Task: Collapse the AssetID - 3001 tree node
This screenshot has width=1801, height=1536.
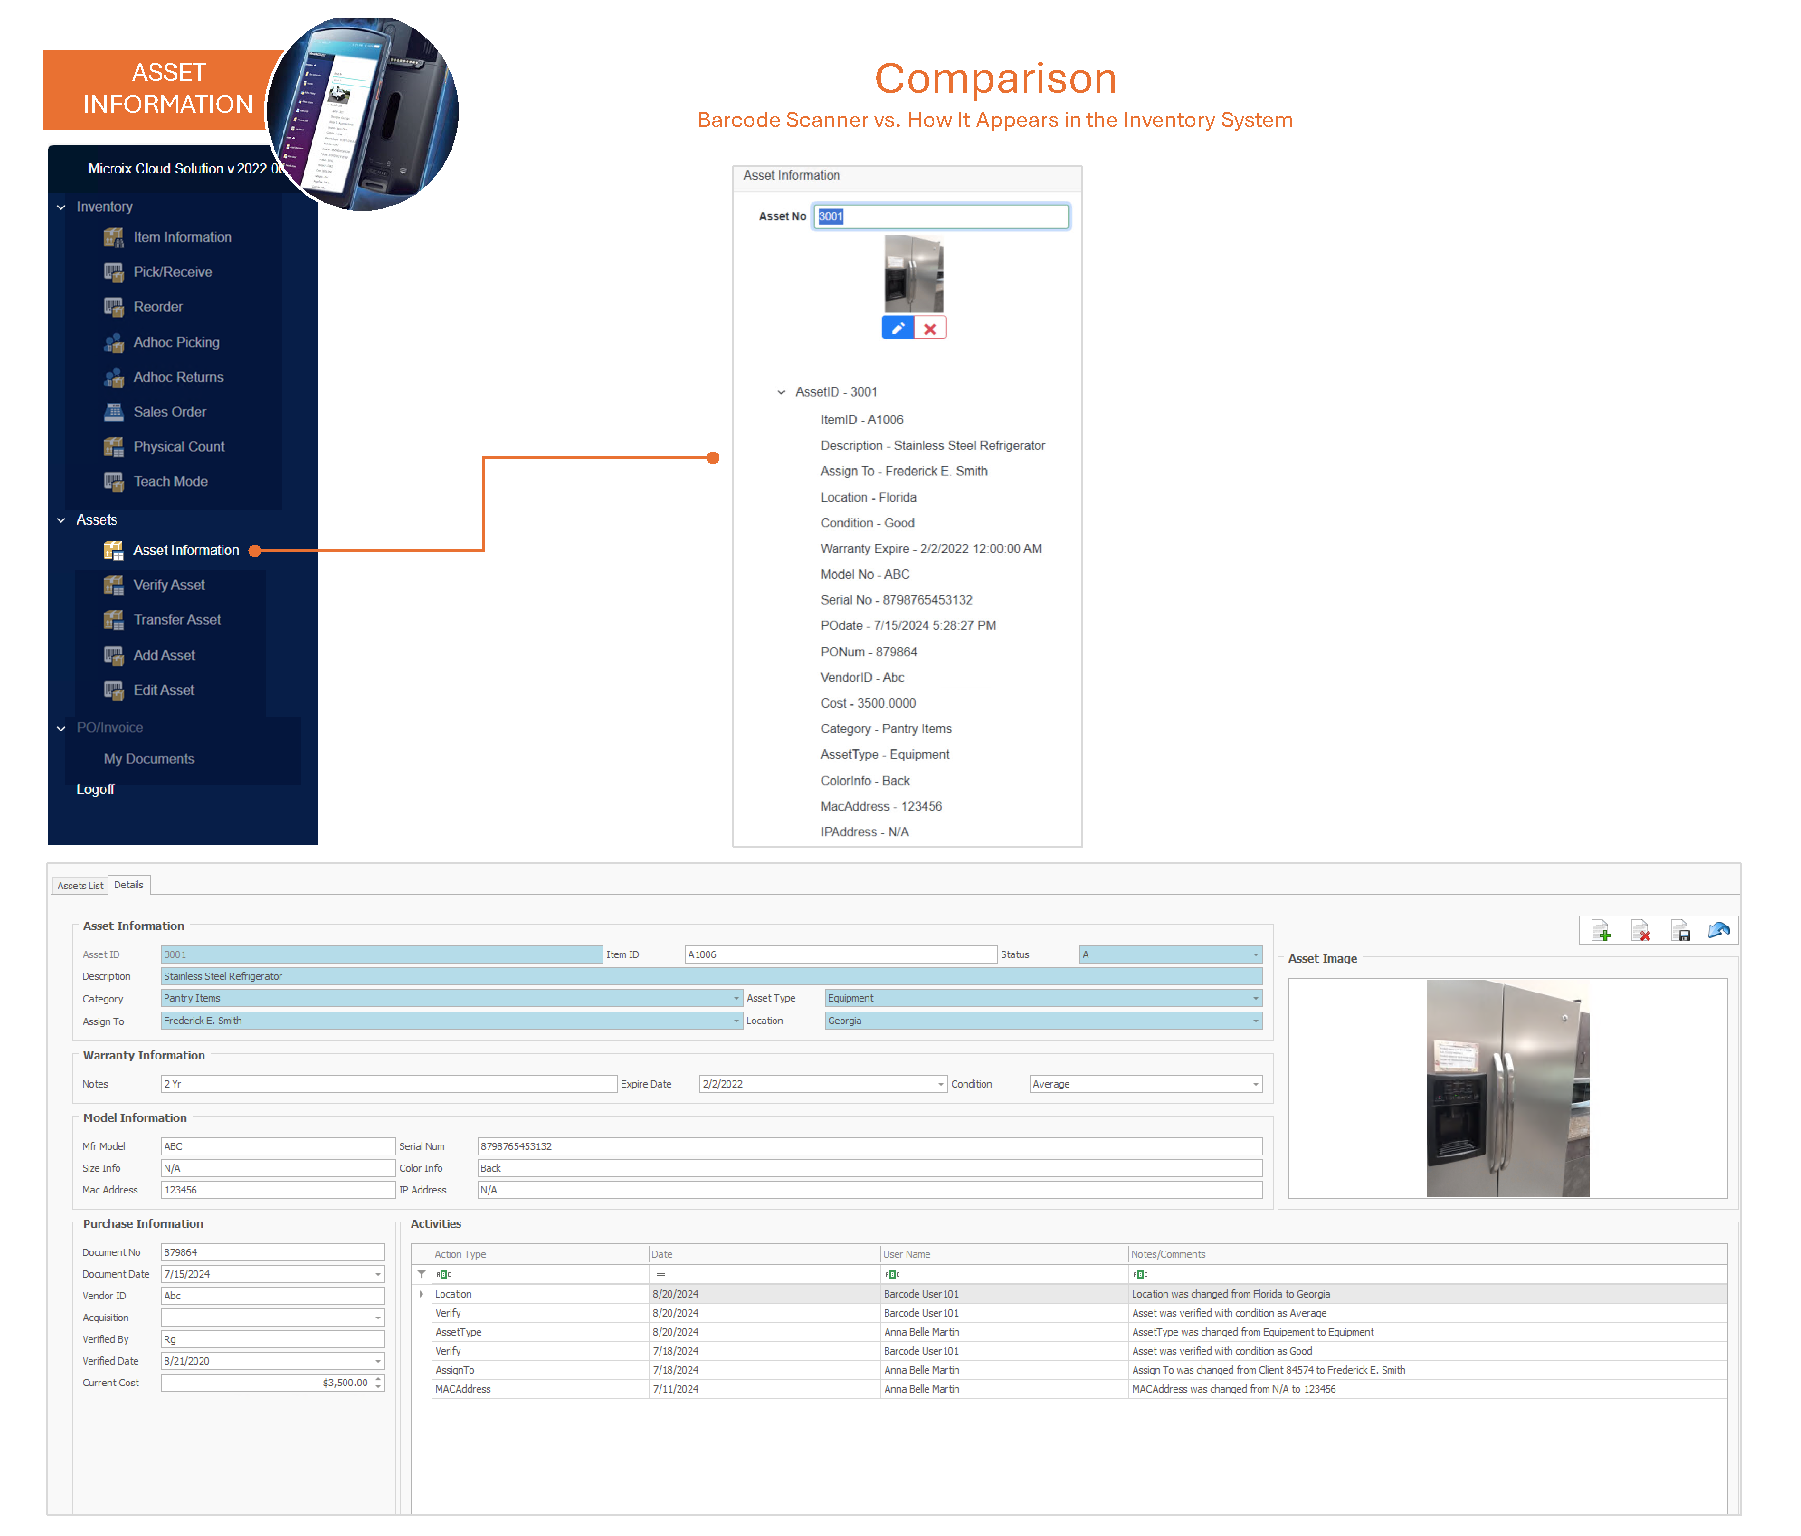Action: (x=782, y=393)
